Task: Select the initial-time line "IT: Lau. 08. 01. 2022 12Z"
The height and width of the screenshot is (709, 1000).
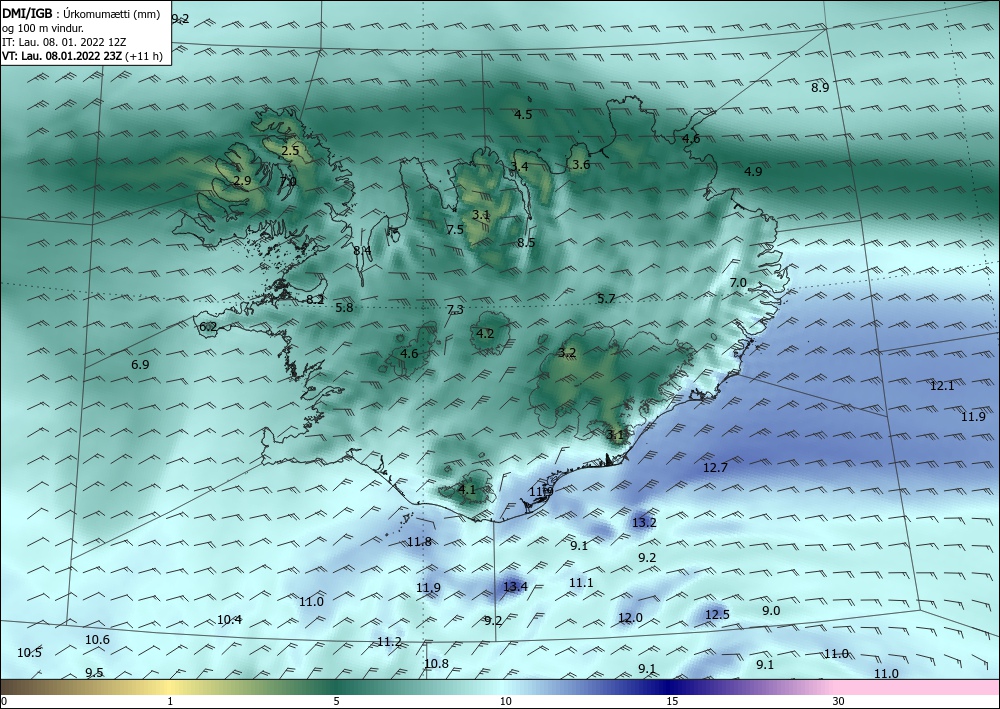Action: pyautogui.click(x=64, y=42)
